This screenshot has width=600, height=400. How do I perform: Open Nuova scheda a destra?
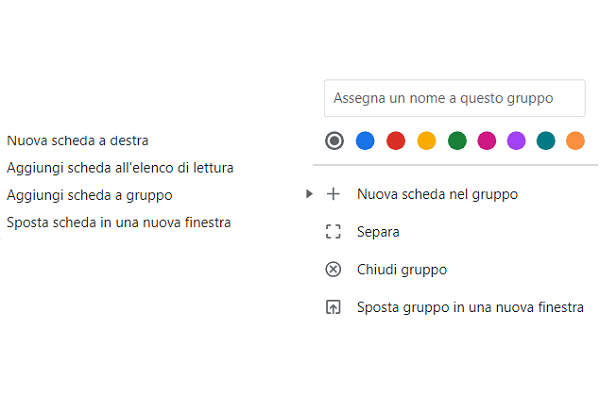pos(78,141)
